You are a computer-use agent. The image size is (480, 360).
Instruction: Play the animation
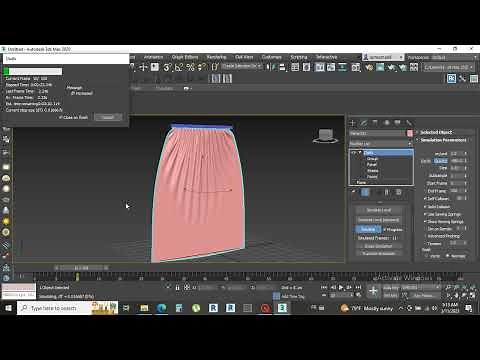[x=341, y=287]
